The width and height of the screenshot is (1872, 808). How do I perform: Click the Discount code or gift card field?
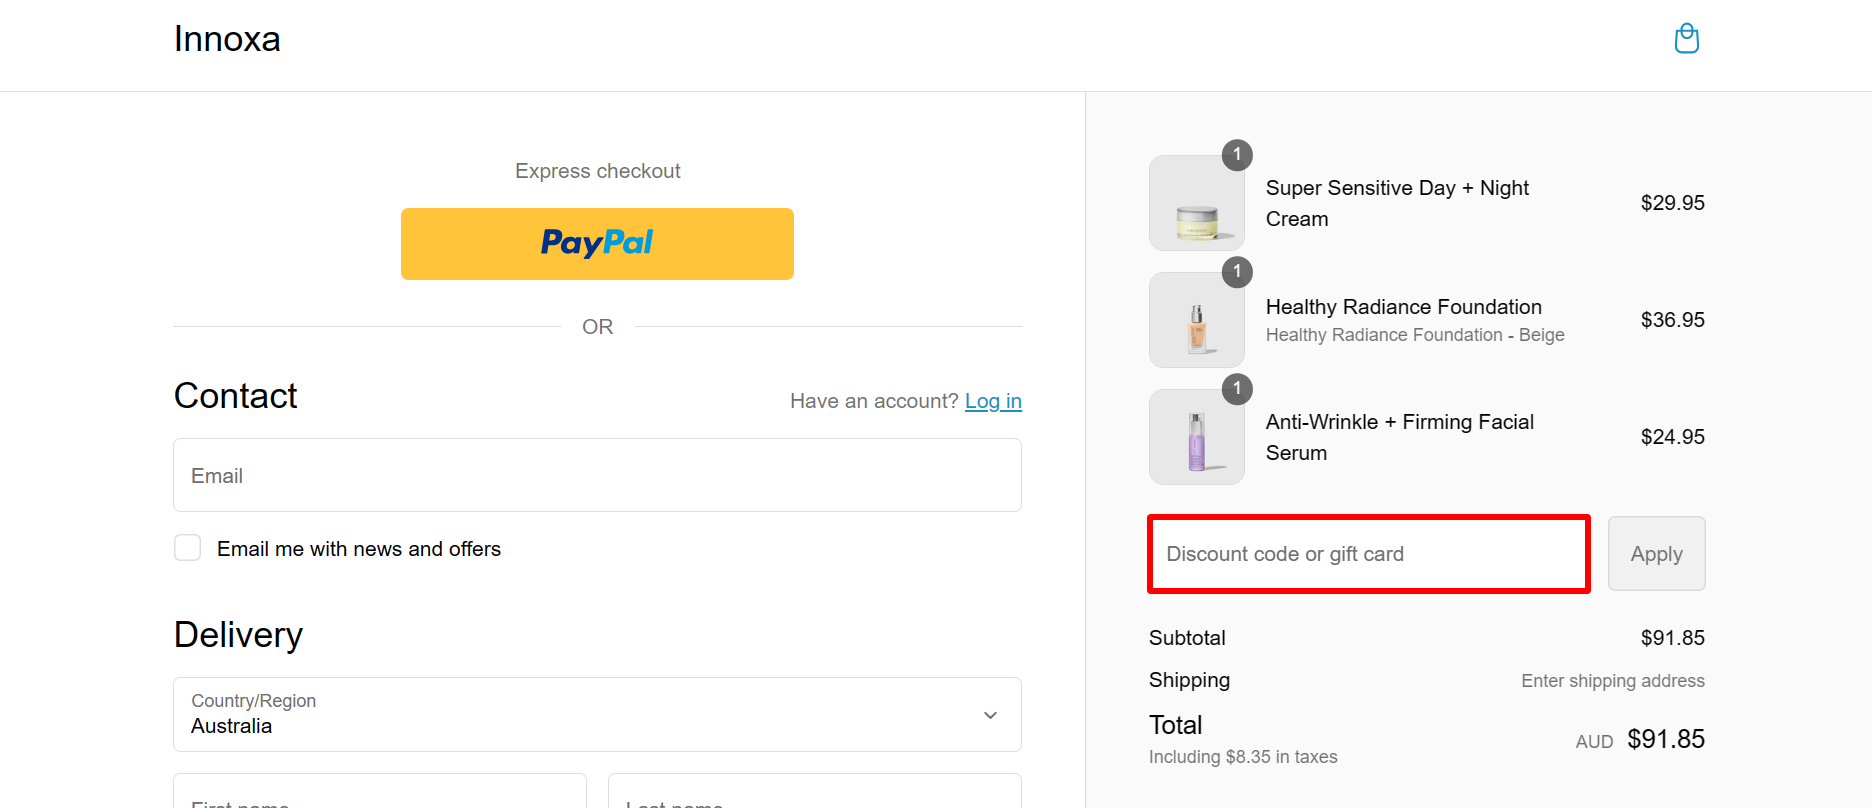[1368, 554]
